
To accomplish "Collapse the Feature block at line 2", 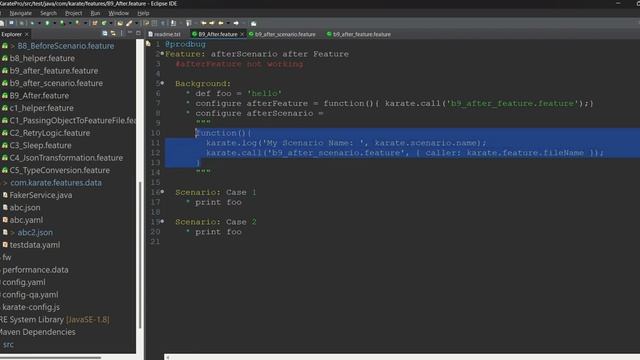I will pyautogui.click(x=162, y=54).
